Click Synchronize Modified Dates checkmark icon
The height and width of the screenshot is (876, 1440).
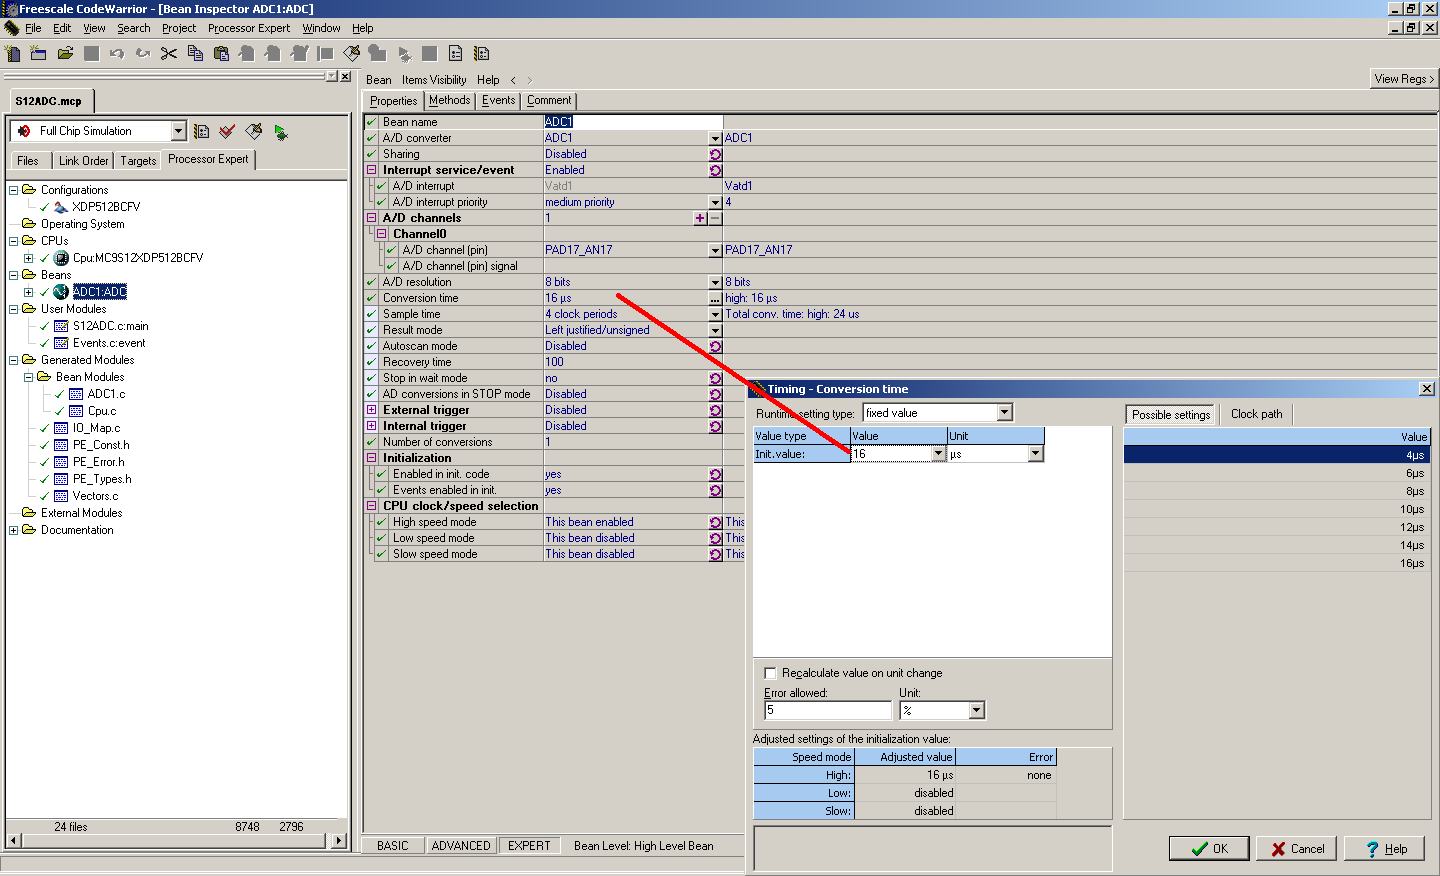click(227, 131)
